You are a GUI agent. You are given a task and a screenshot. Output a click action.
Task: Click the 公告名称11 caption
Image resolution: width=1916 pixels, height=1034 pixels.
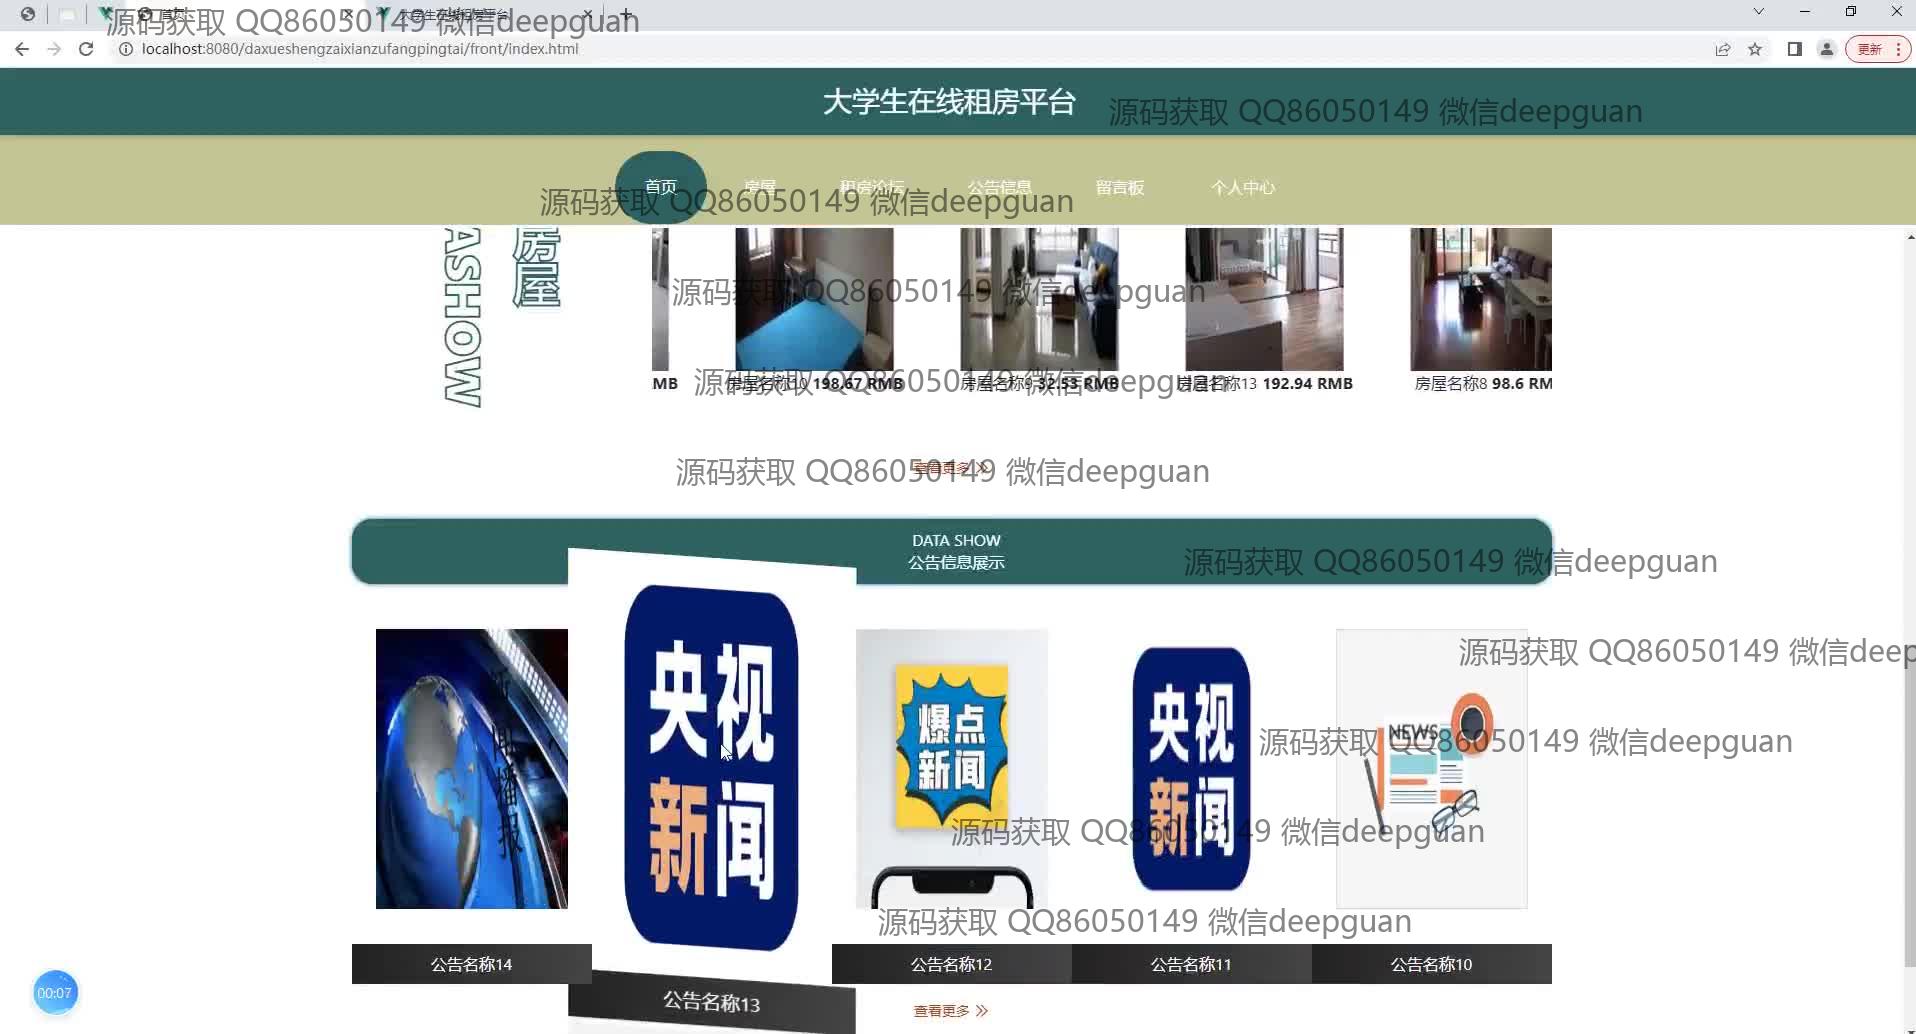[x=1191, y=964]
